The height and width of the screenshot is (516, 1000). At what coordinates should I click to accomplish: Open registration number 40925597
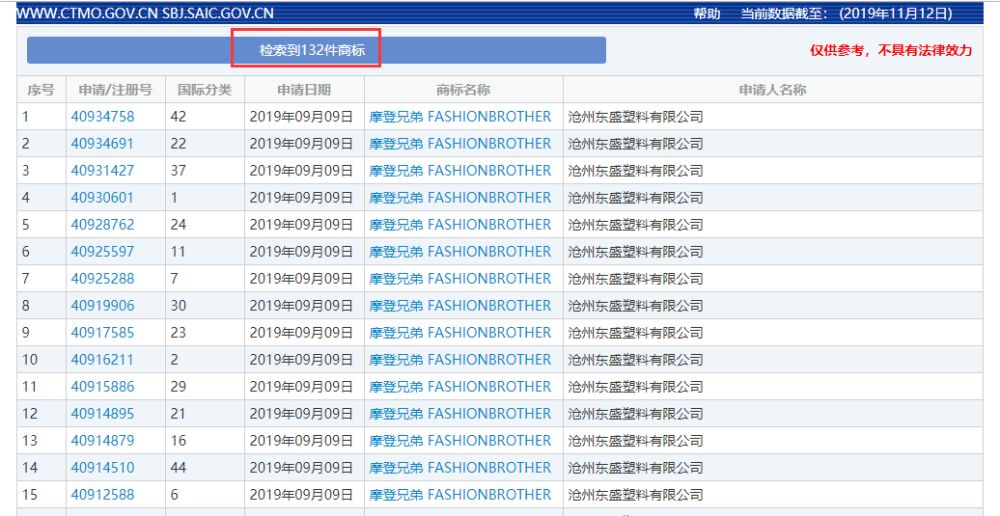[x=103, y=251]
